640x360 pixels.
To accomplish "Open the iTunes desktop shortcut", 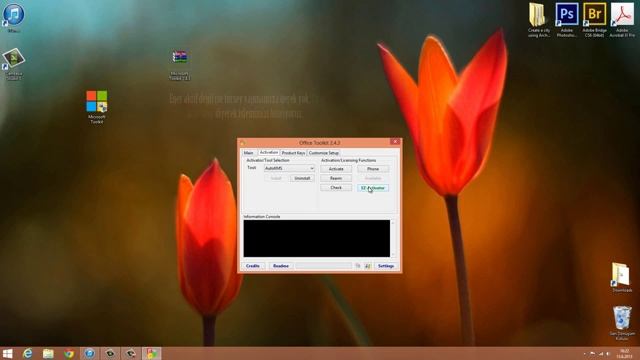I will click(13, 17).
